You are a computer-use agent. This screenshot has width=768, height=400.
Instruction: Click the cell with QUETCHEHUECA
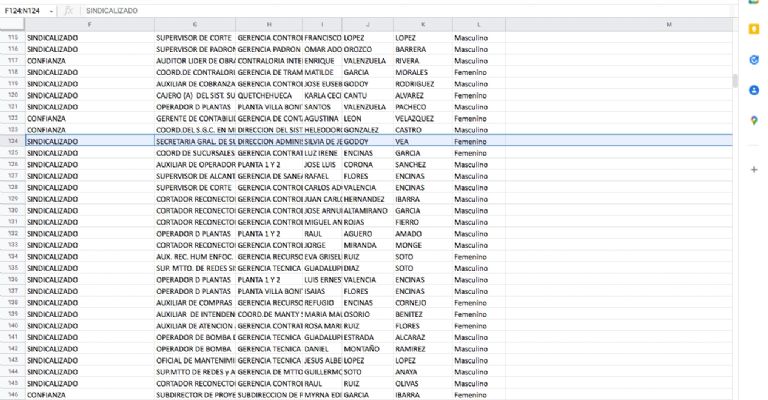pyautogui.click(x=268, y=95)
